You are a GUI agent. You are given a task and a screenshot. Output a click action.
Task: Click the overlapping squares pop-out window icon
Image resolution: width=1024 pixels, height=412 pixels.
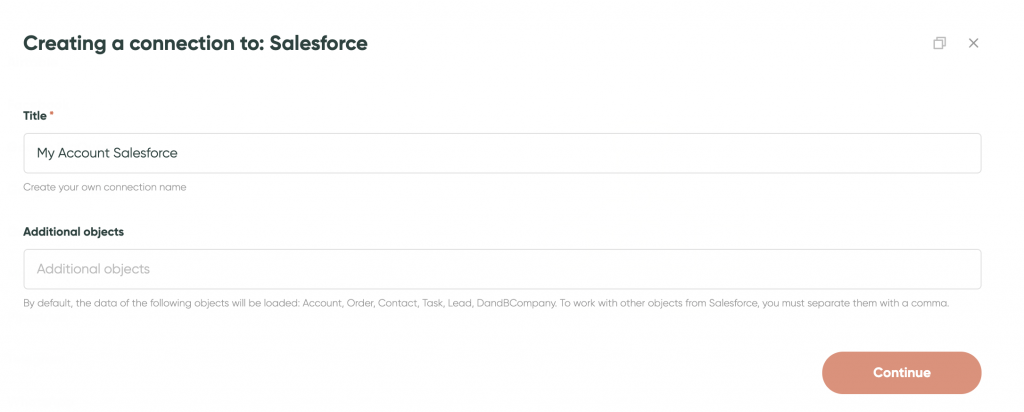click(x=939, y=43)
